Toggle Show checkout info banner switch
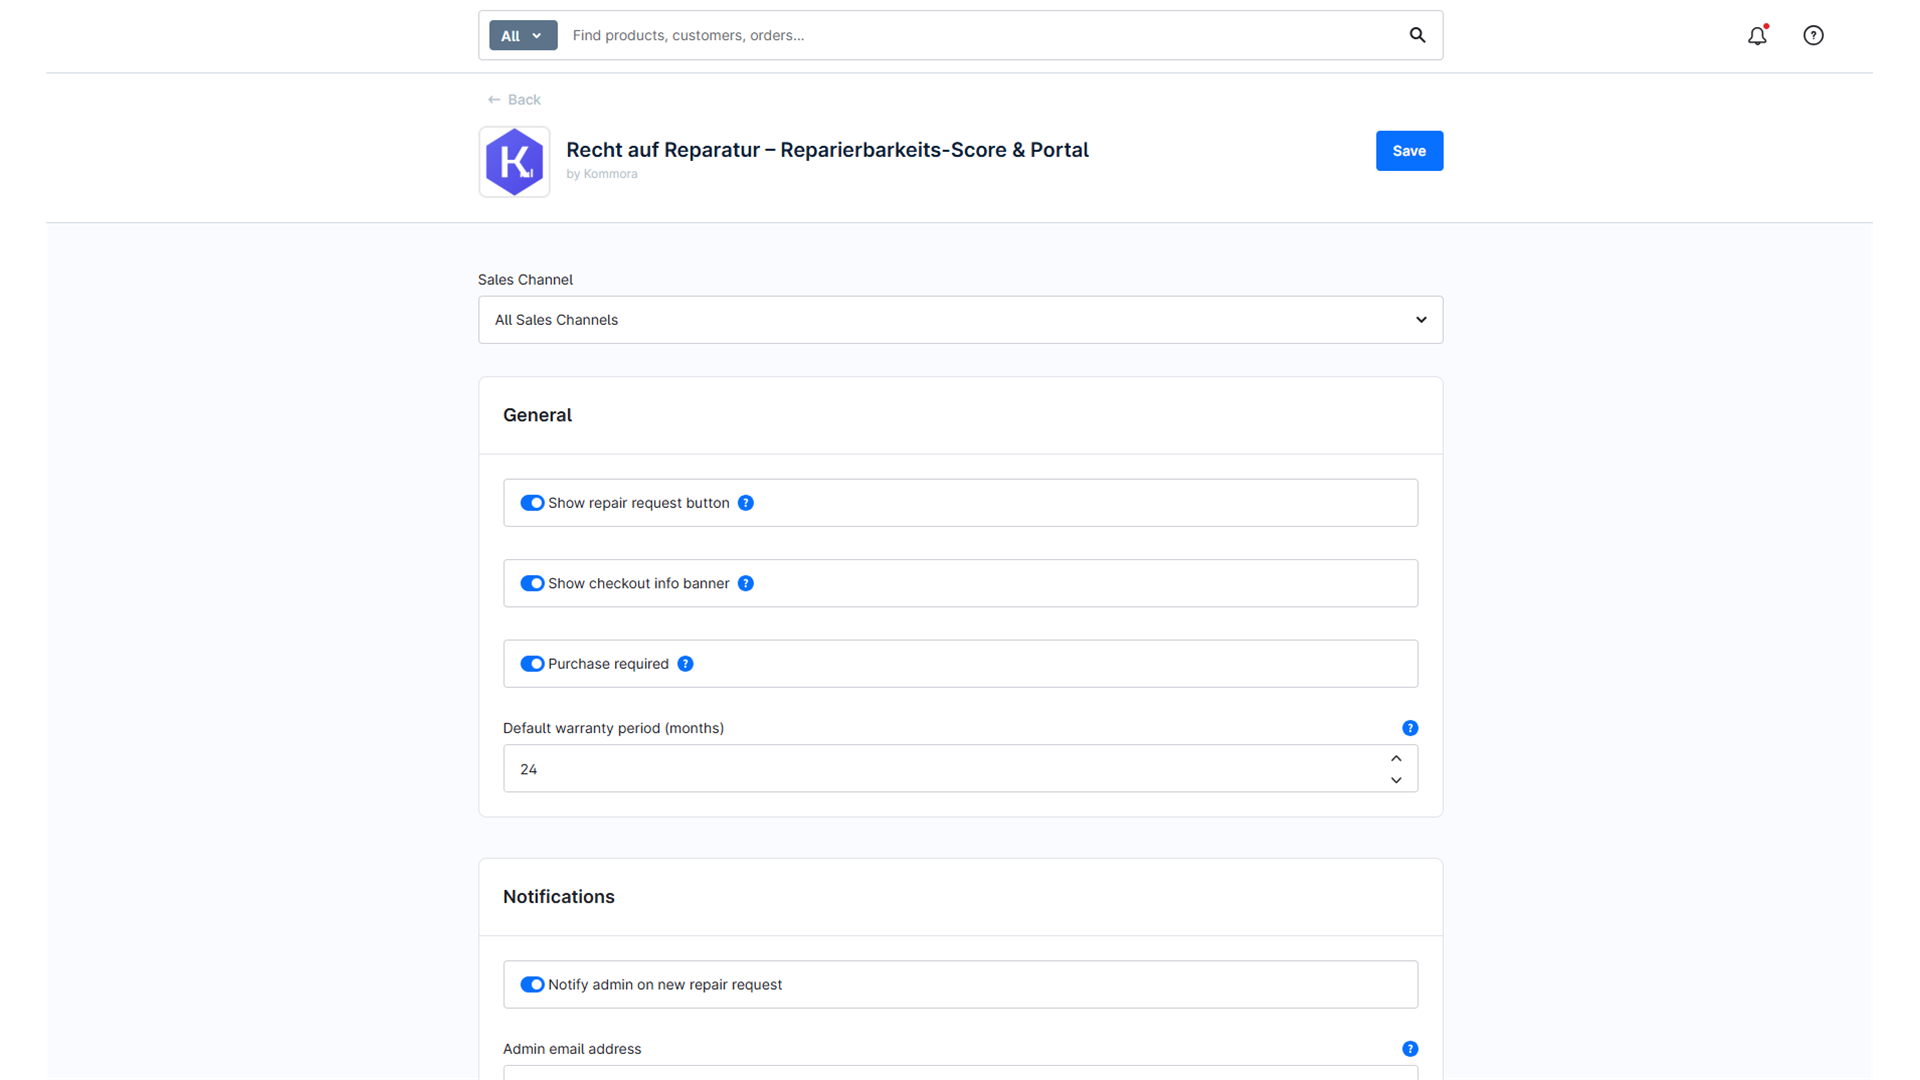 coord(532,583)
